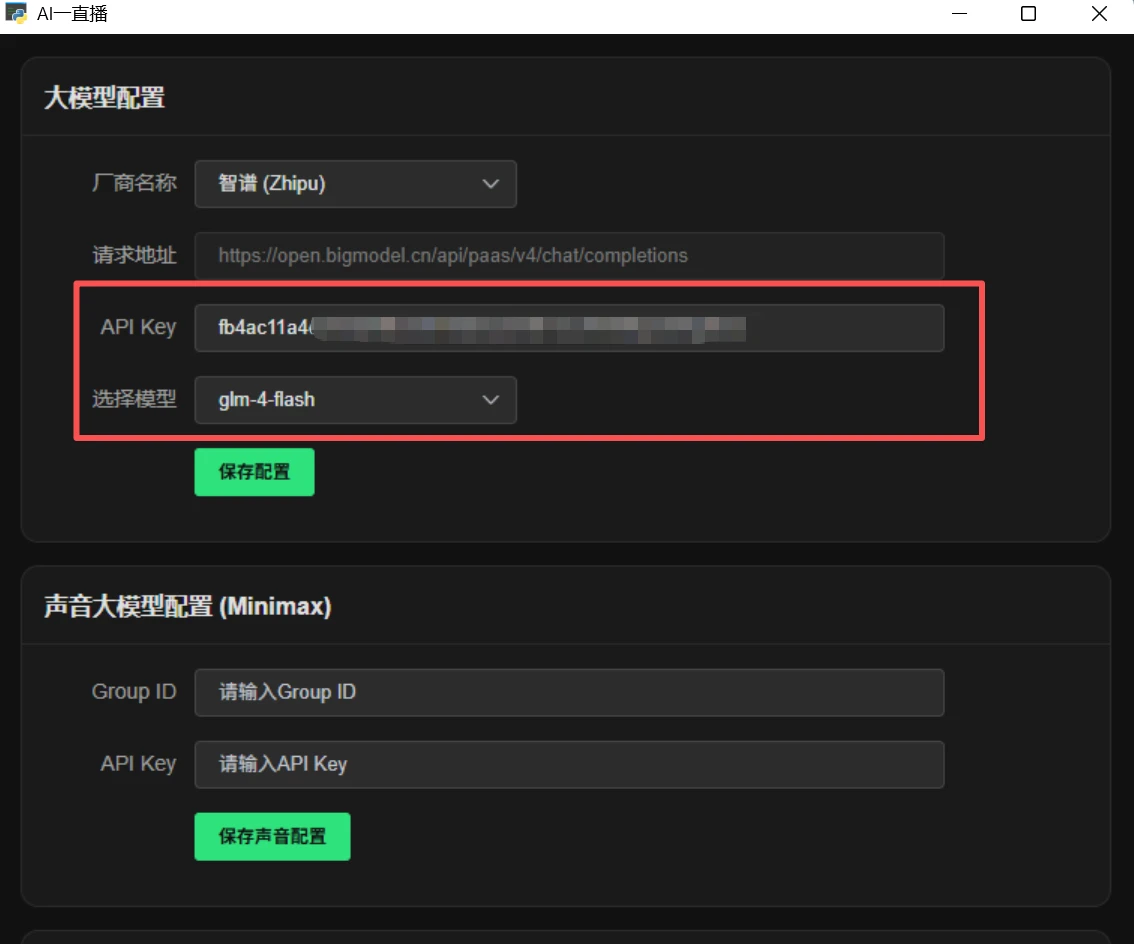
Task: Minimize the AI一直播 window
Action: coord(959,14)
